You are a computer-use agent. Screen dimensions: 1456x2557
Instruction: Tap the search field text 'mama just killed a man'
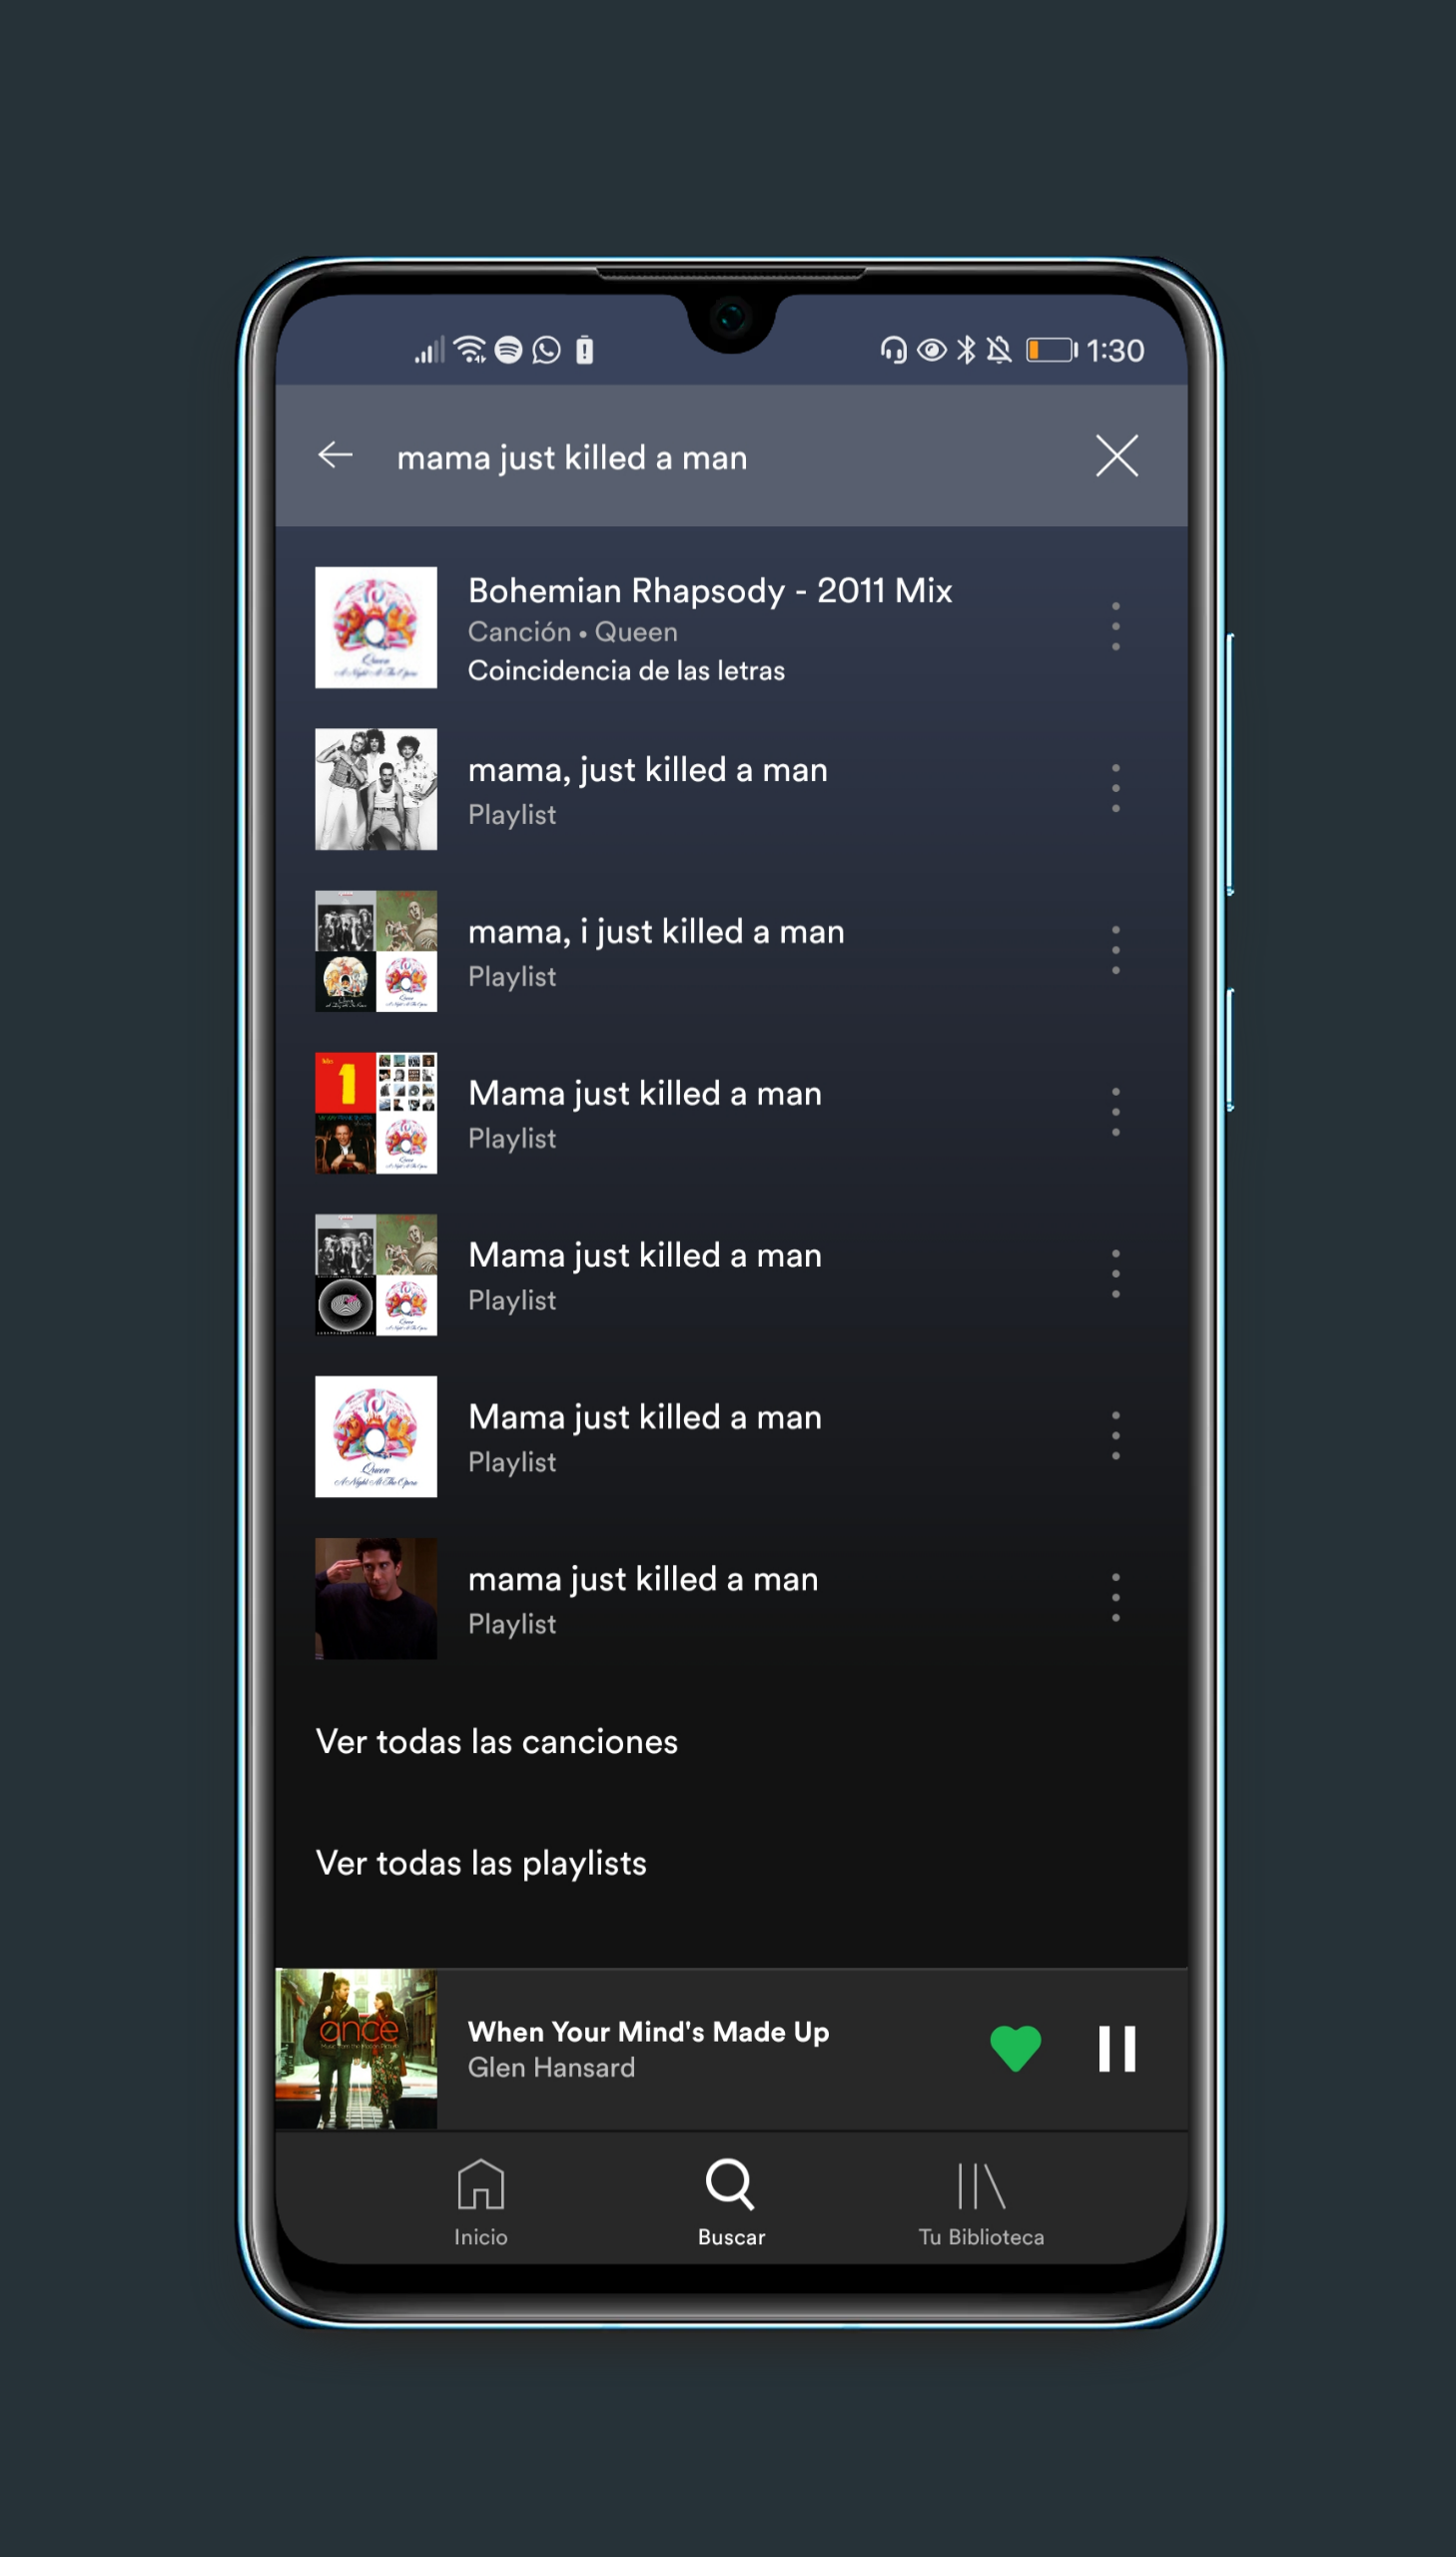pyautogui.click(x=572, y=458)
